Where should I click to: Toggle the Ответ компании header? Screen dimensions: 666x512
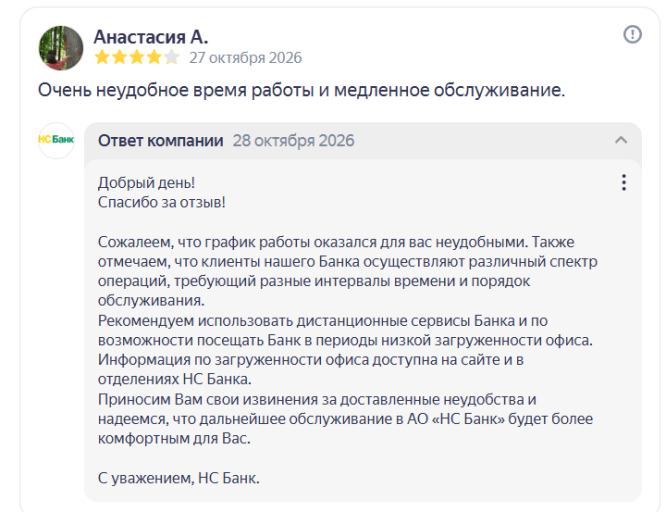(x=363, y=141)
